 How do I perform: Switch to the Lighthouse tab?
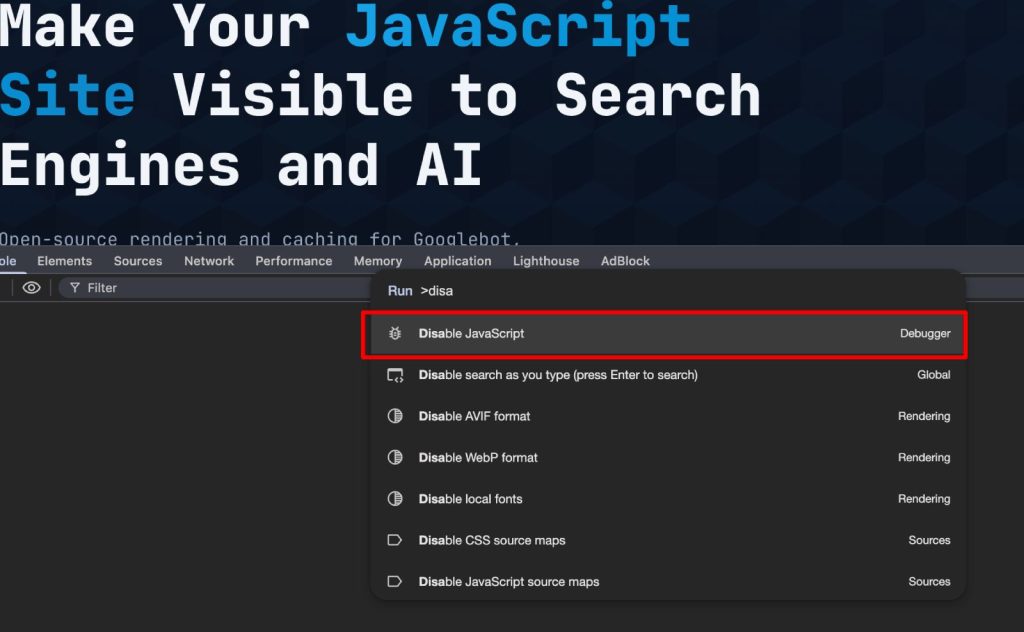point(546,261)
